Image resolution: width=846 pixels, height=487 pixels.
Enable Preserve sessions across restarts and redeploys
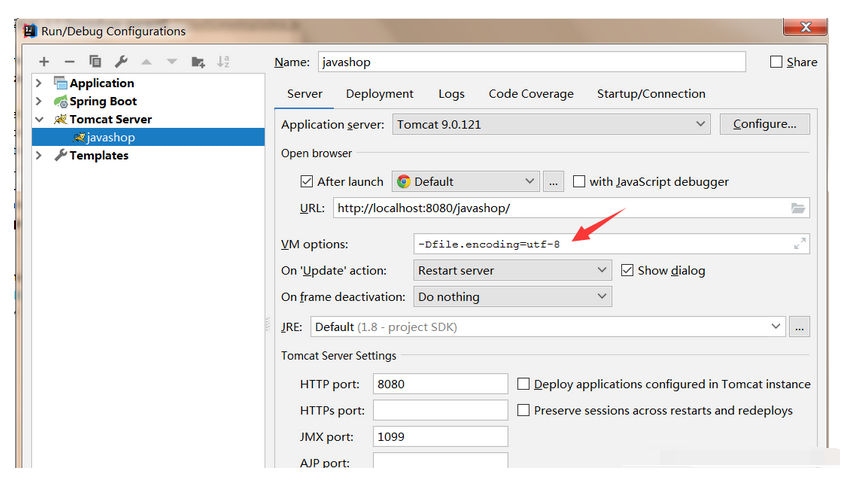(523, 410)
